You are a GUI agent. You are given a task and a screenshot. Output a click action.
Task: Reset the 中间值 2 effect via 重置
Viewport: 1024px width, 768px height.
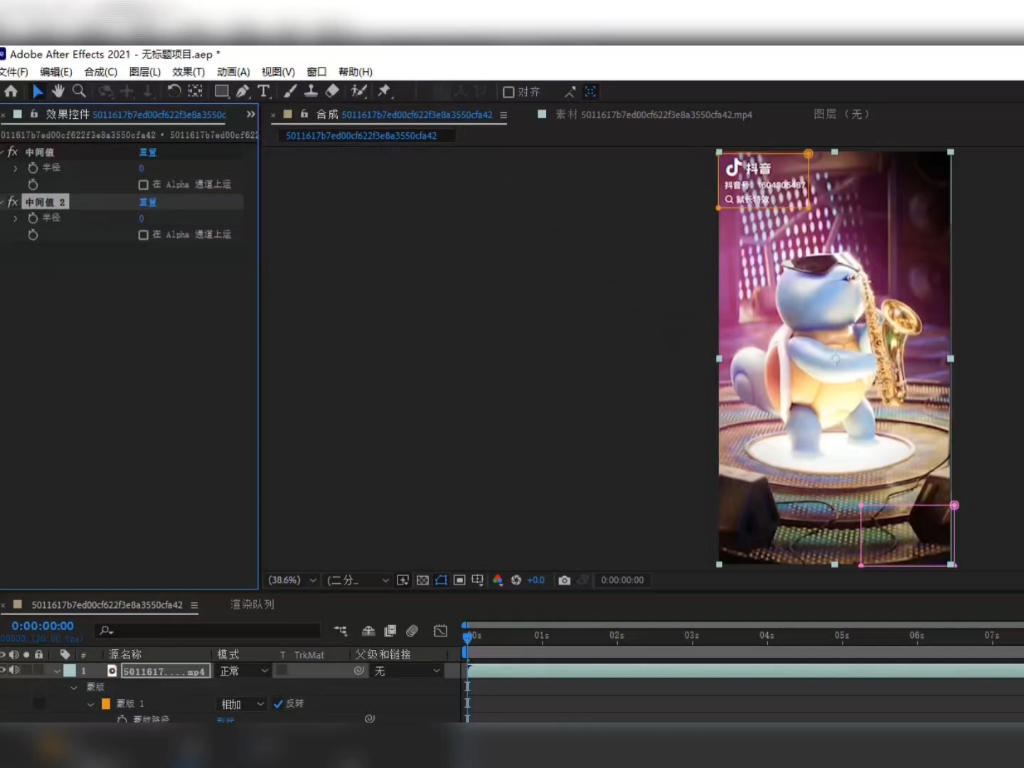pos(148,202)
